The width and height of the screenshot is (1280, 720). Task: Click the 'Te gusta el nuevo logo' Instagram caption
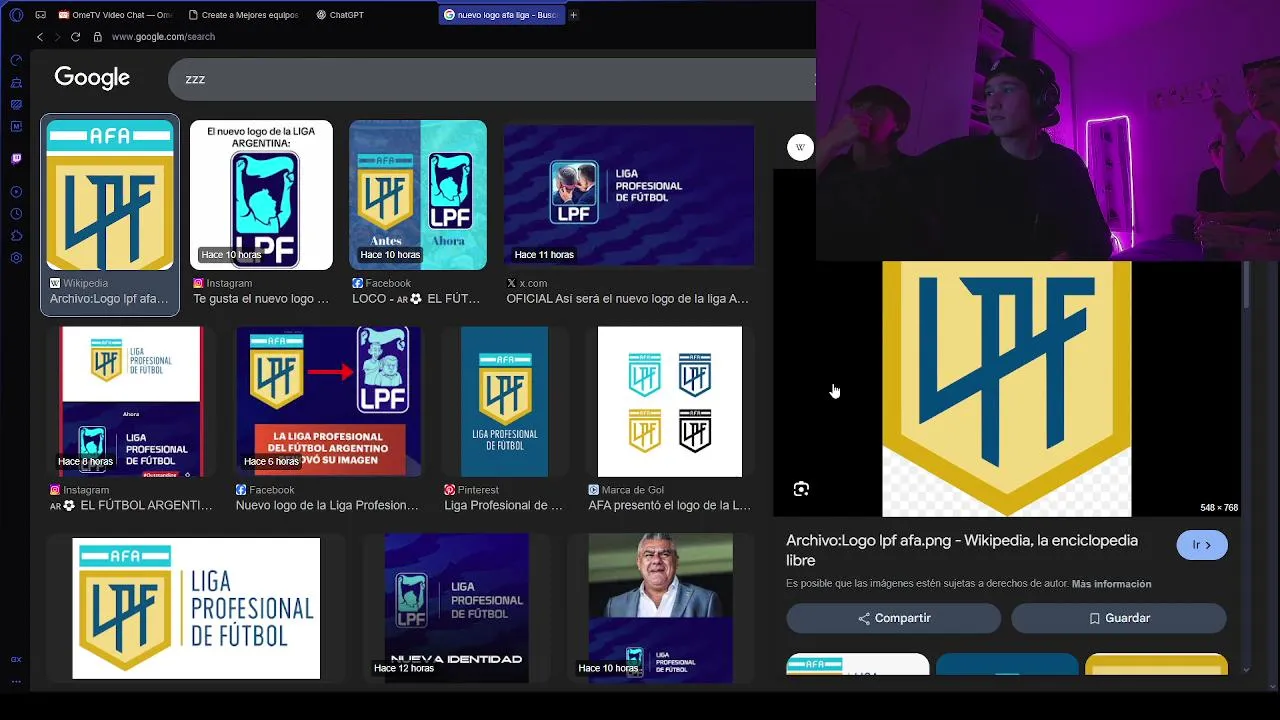coord(261,299)
